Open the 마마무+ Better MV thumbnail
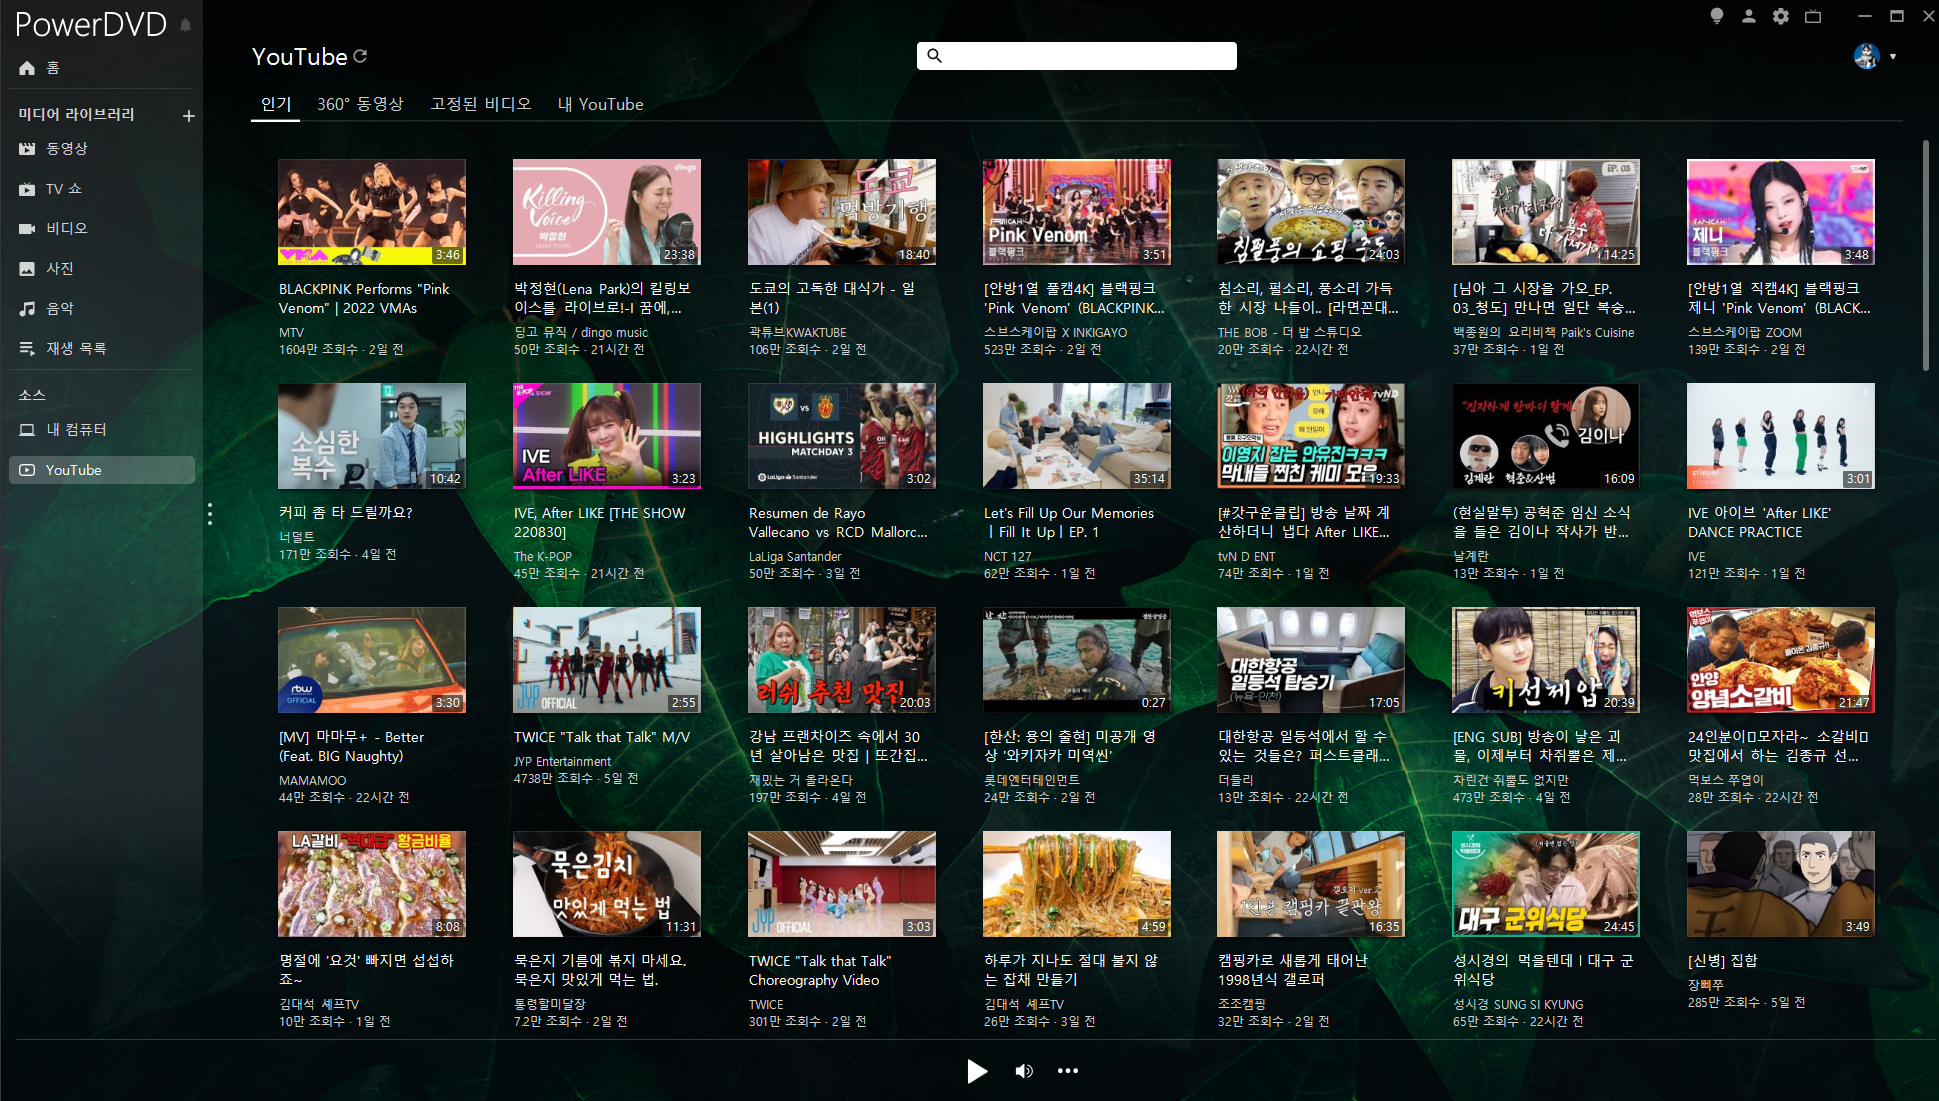The height and width of the screenshot is (1101, 1939). (372, 660)
